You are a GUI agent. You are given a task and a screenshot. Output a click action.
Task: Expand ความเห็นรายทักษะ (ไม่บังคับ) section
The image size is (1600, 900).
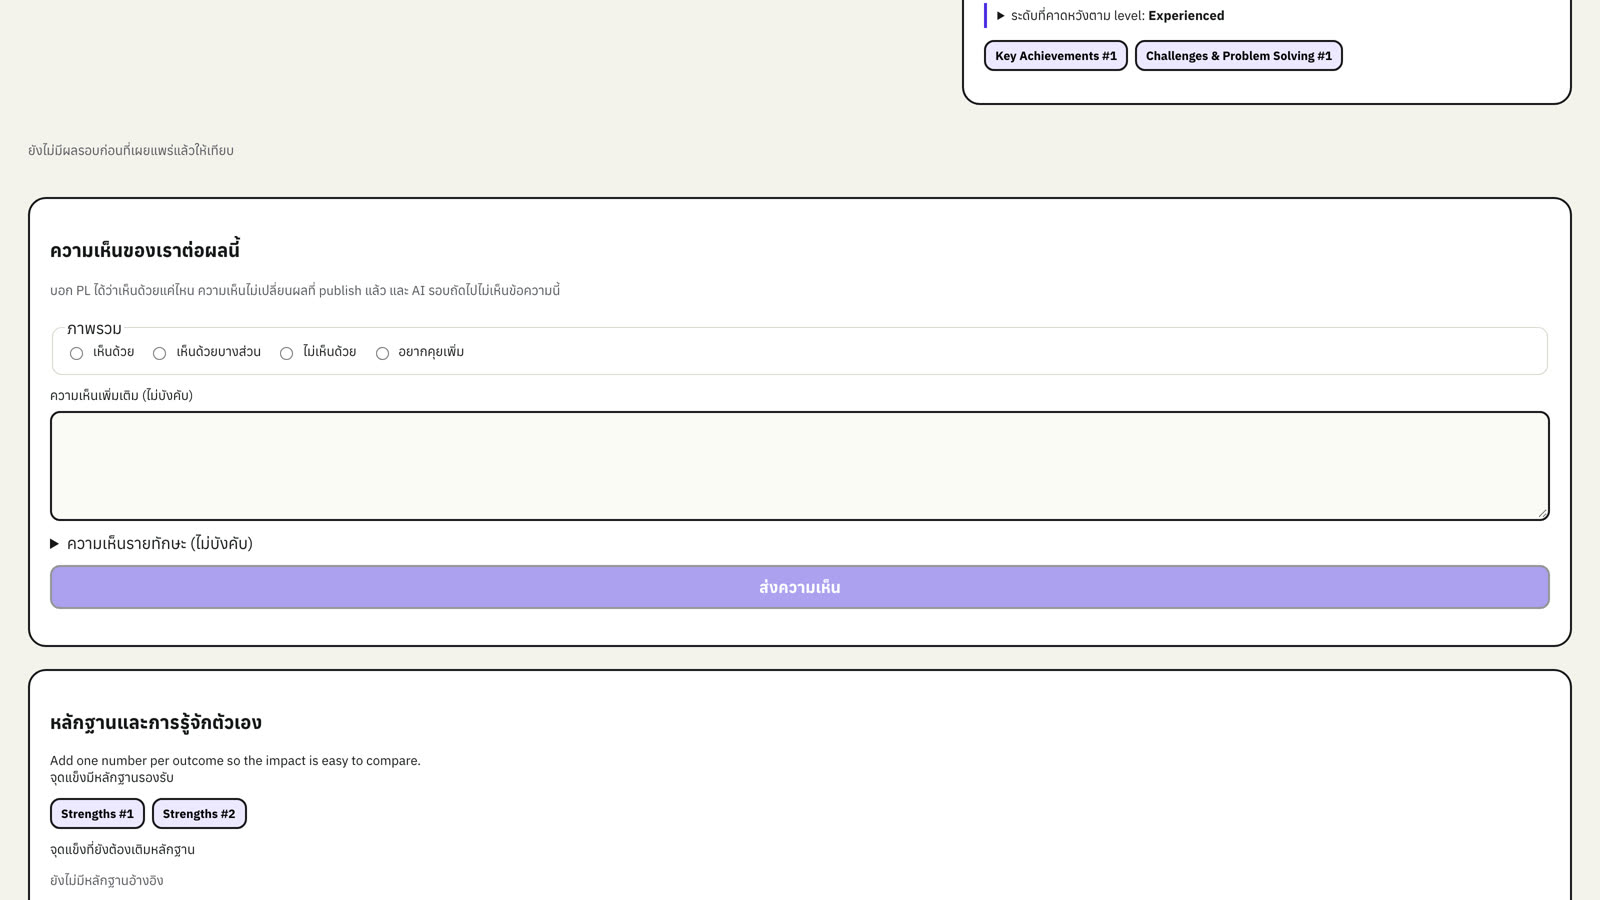[151, 543]
